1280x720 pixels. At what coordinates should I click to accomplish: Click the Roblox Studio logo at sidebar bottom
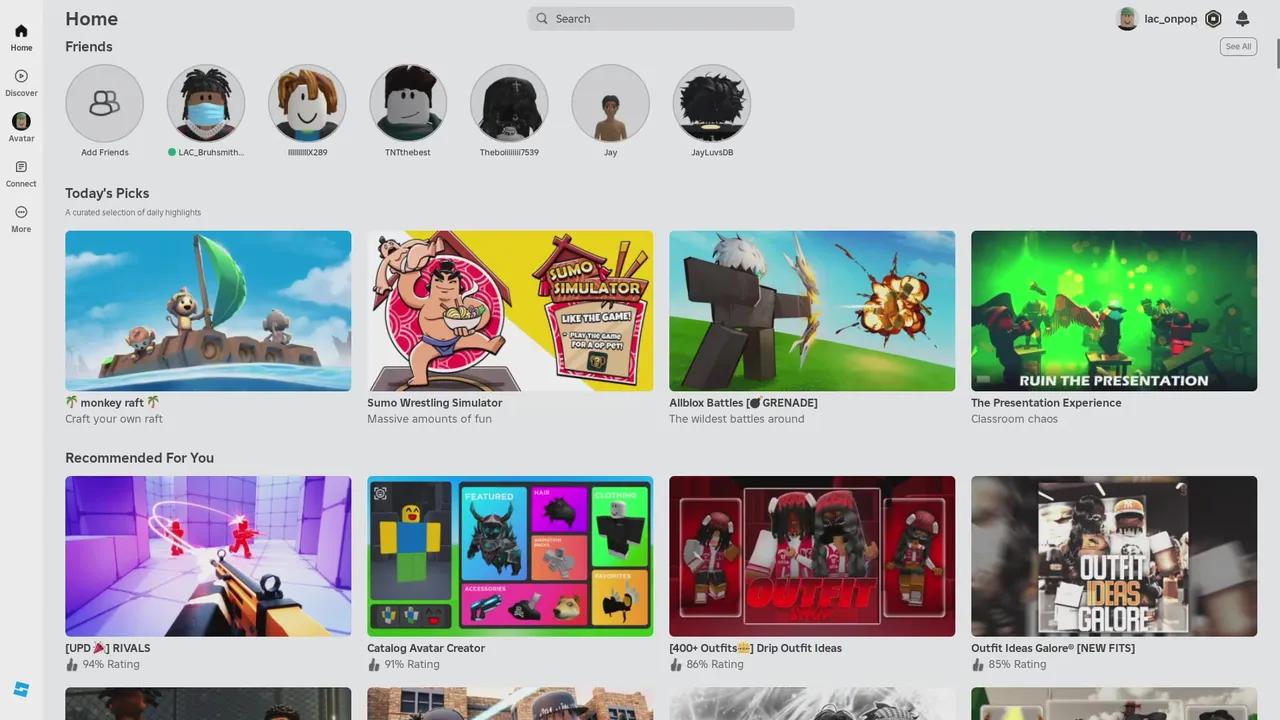(x=21, y=690)
